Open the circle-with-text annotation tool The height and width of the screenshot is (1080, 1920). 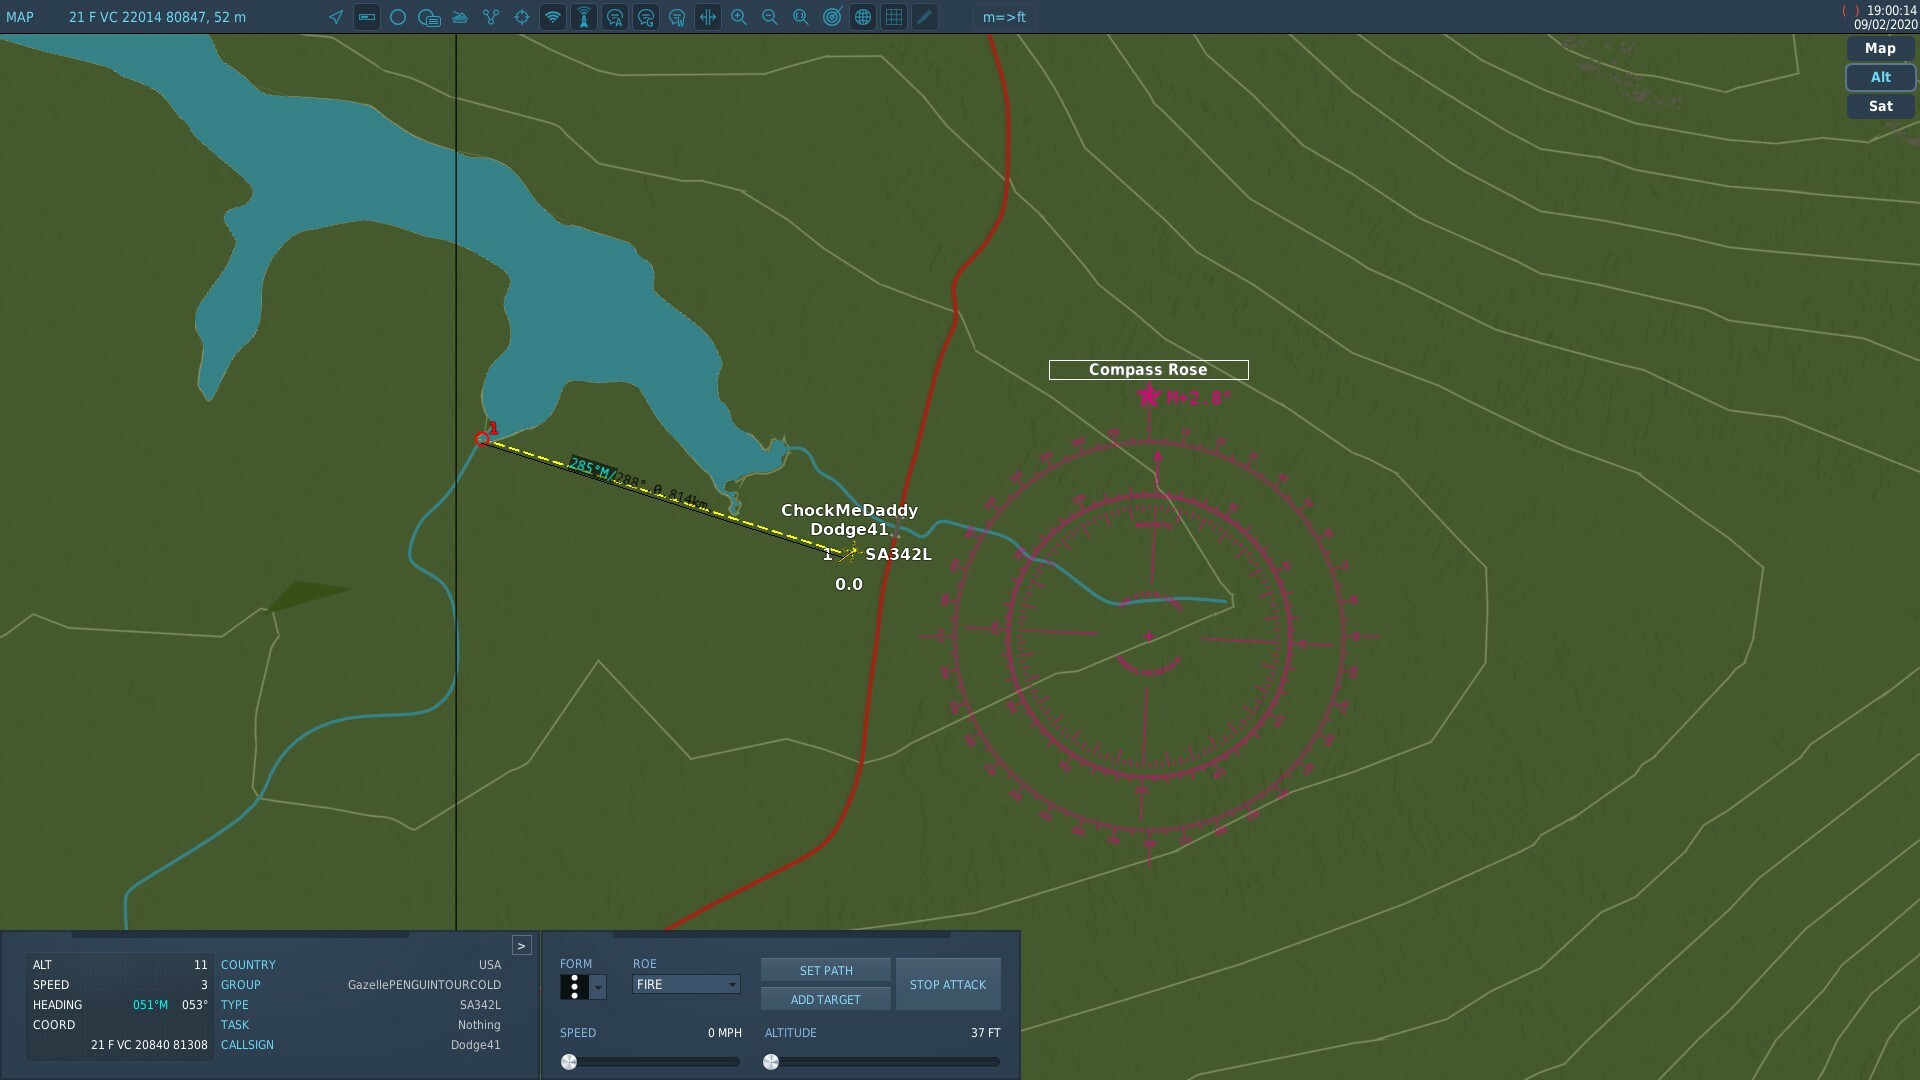tap(429, 17)
